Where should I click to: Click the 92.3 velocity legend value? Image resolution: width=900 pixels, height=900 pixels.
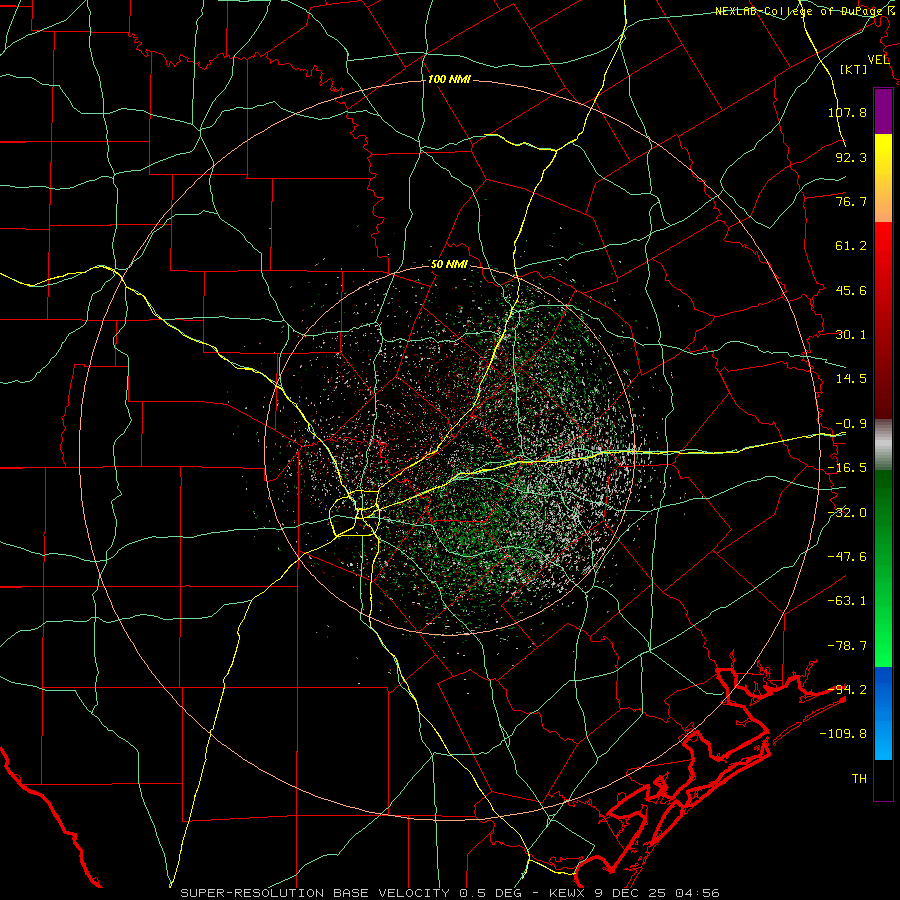point(851,157)
